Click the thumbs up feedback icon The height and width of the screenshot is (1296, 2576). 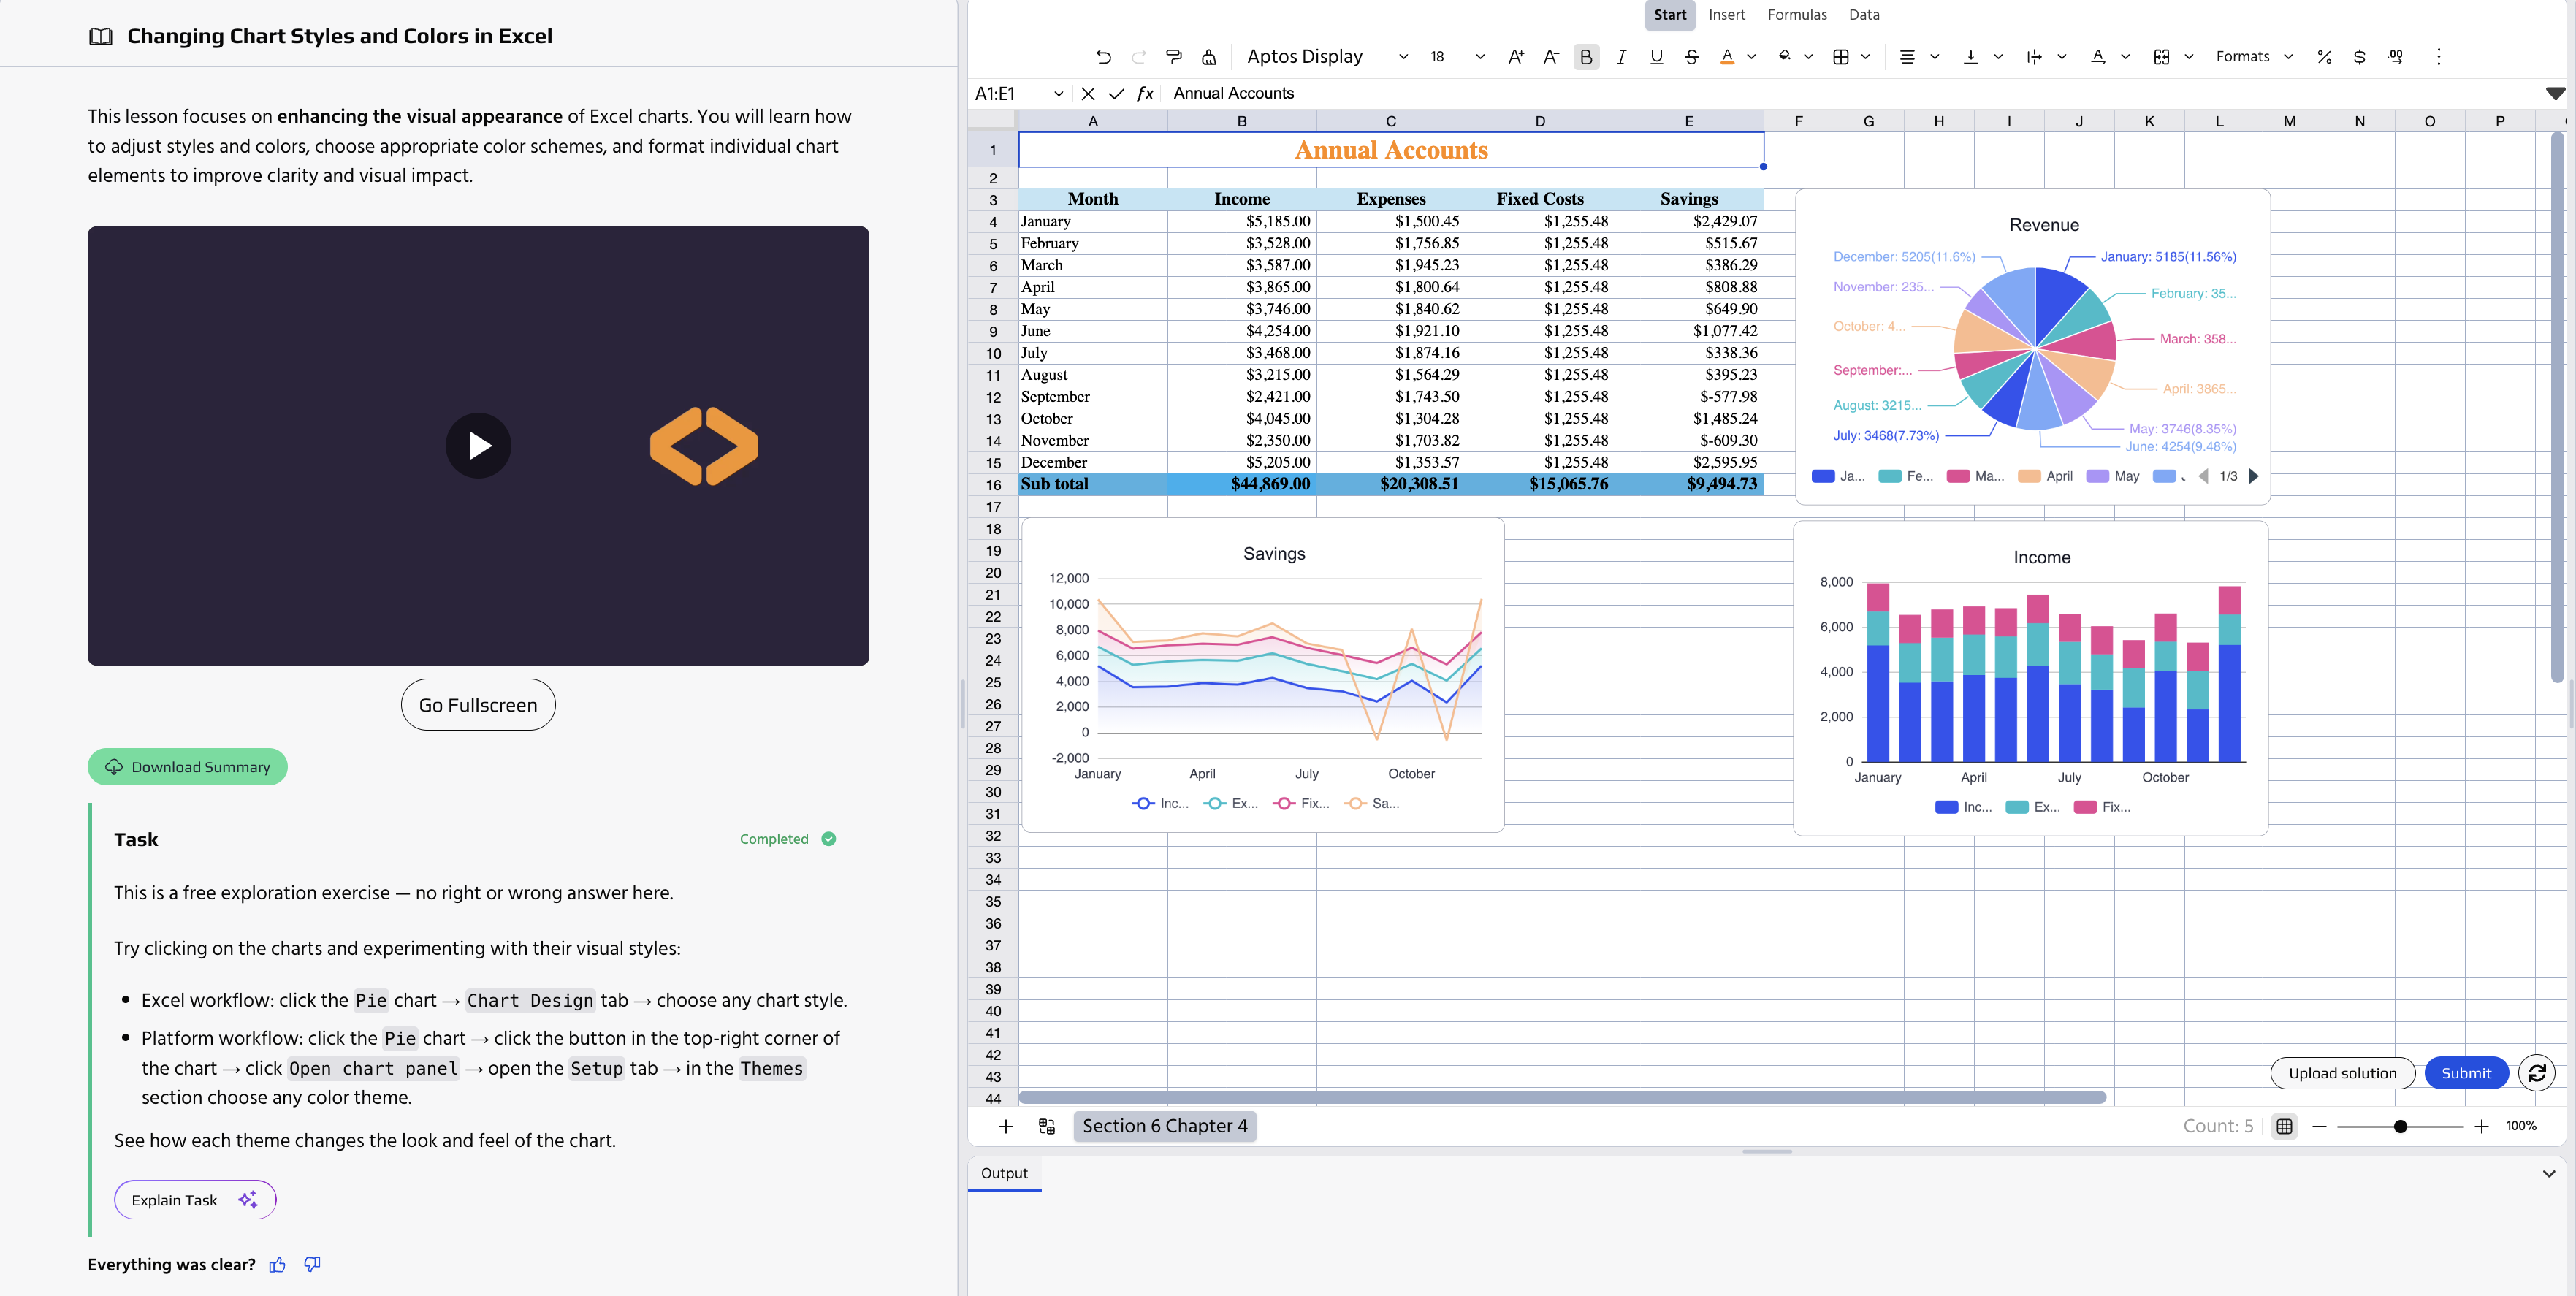(277, 1265)
